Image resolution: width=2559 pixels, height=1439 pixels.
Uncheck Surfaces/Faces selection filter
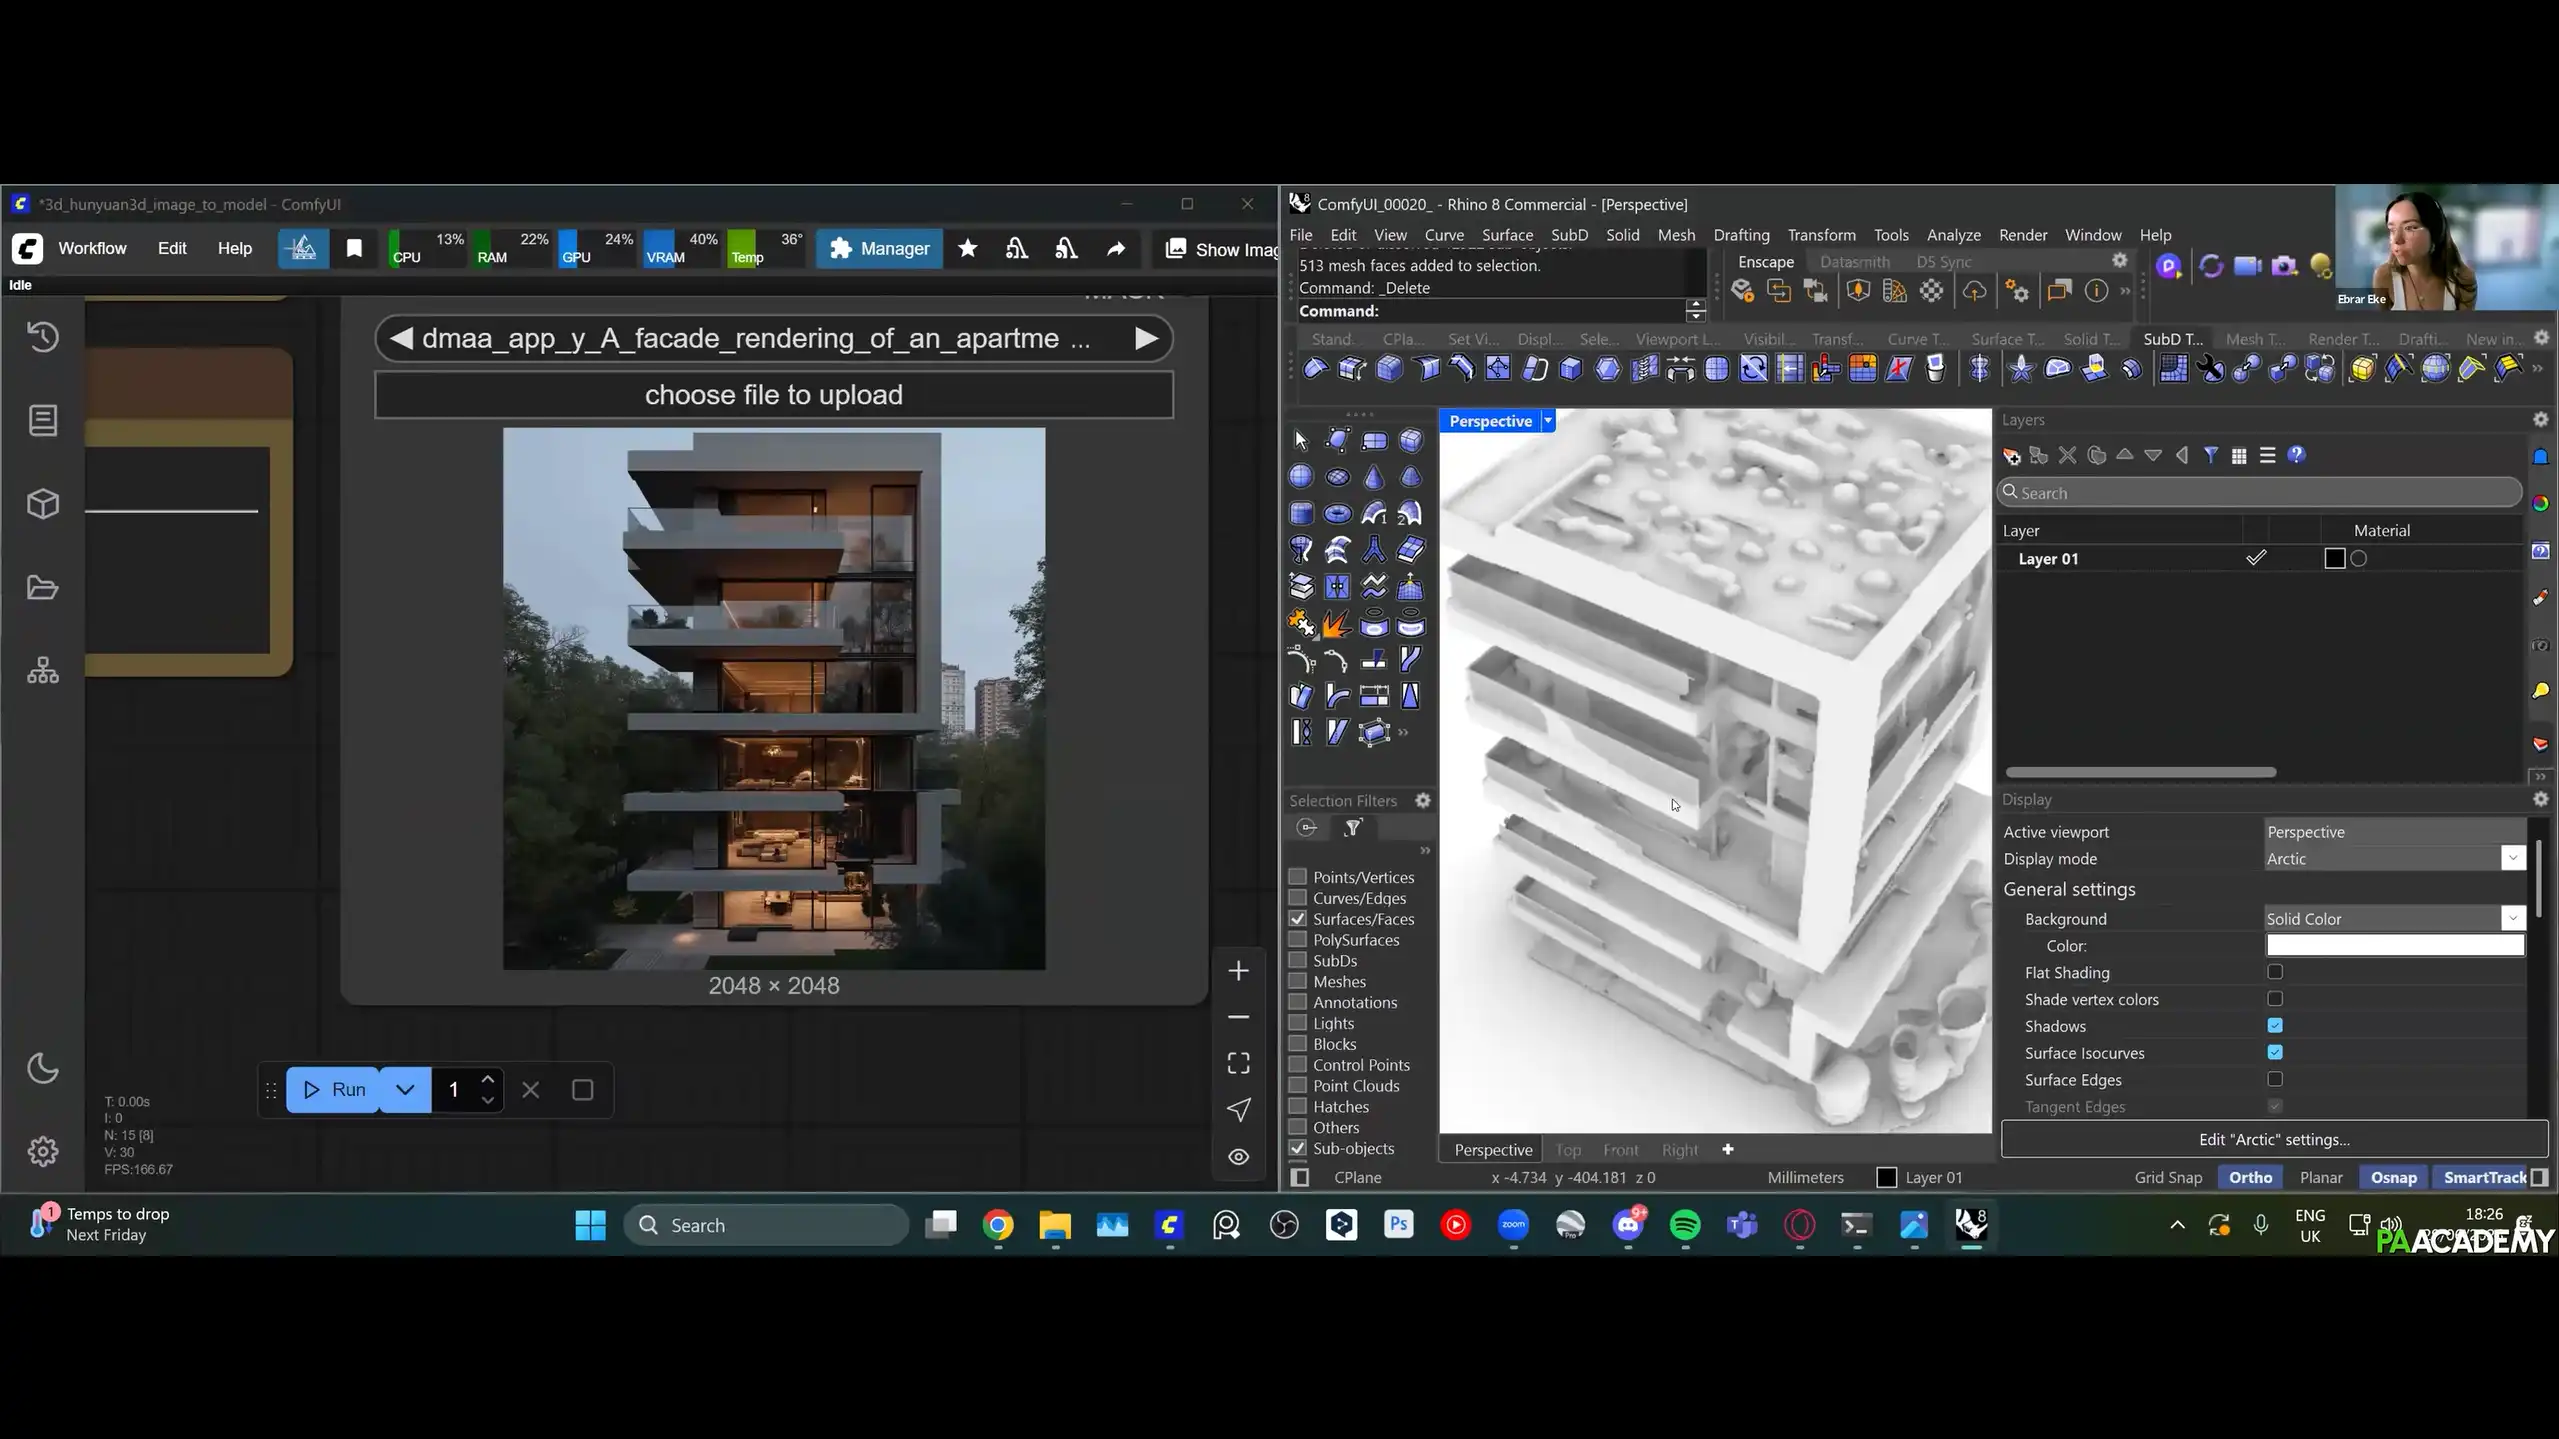(1298, 919)
